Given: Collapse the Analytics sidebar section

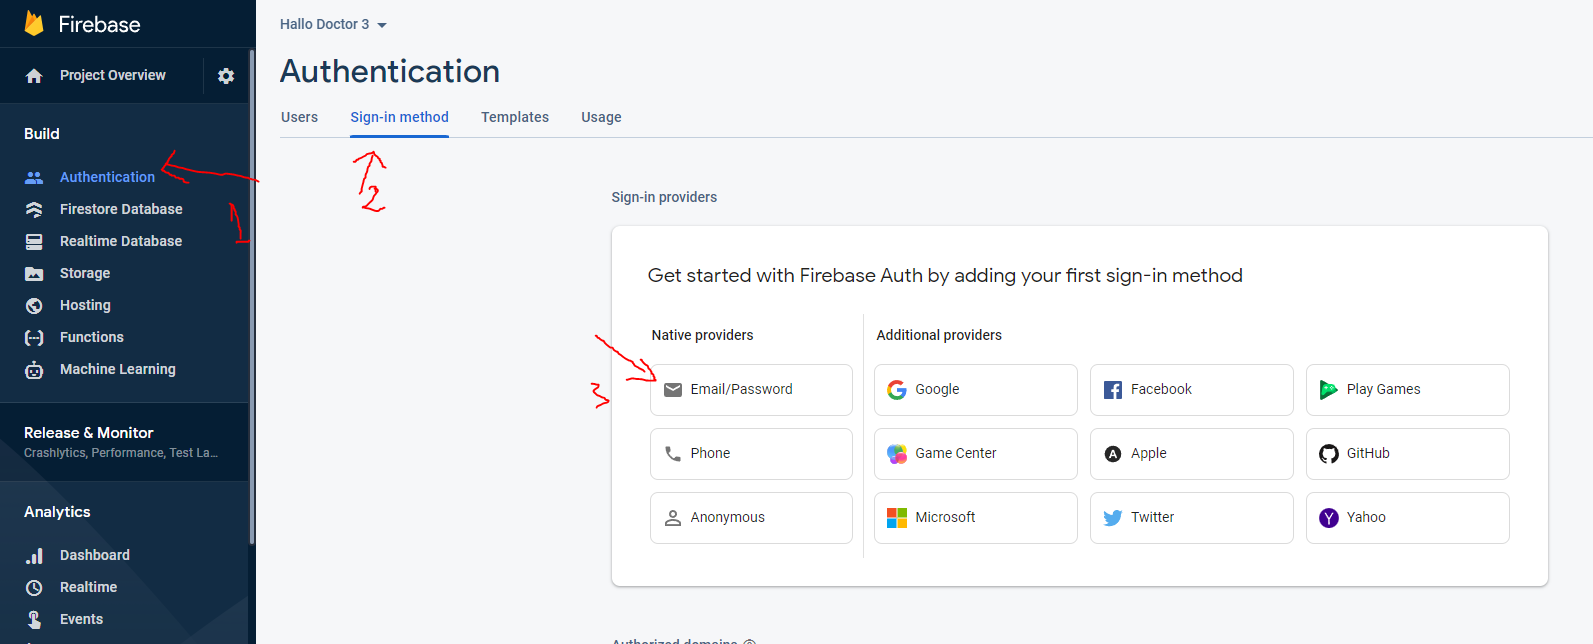Looking at the screenshot, I should [x=57, y=512].
